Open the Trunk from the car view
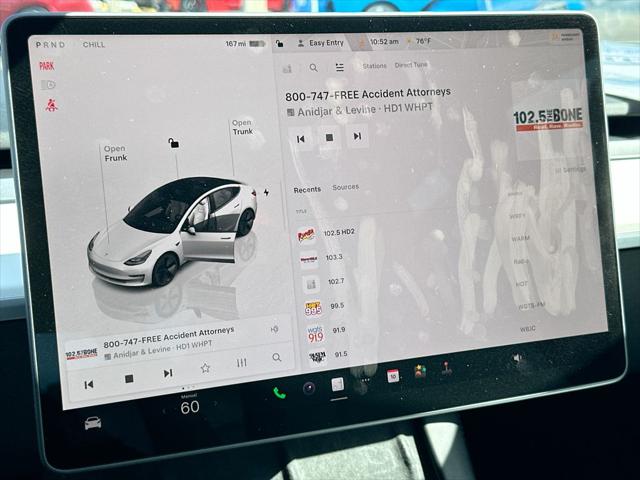 pos(242,127)
